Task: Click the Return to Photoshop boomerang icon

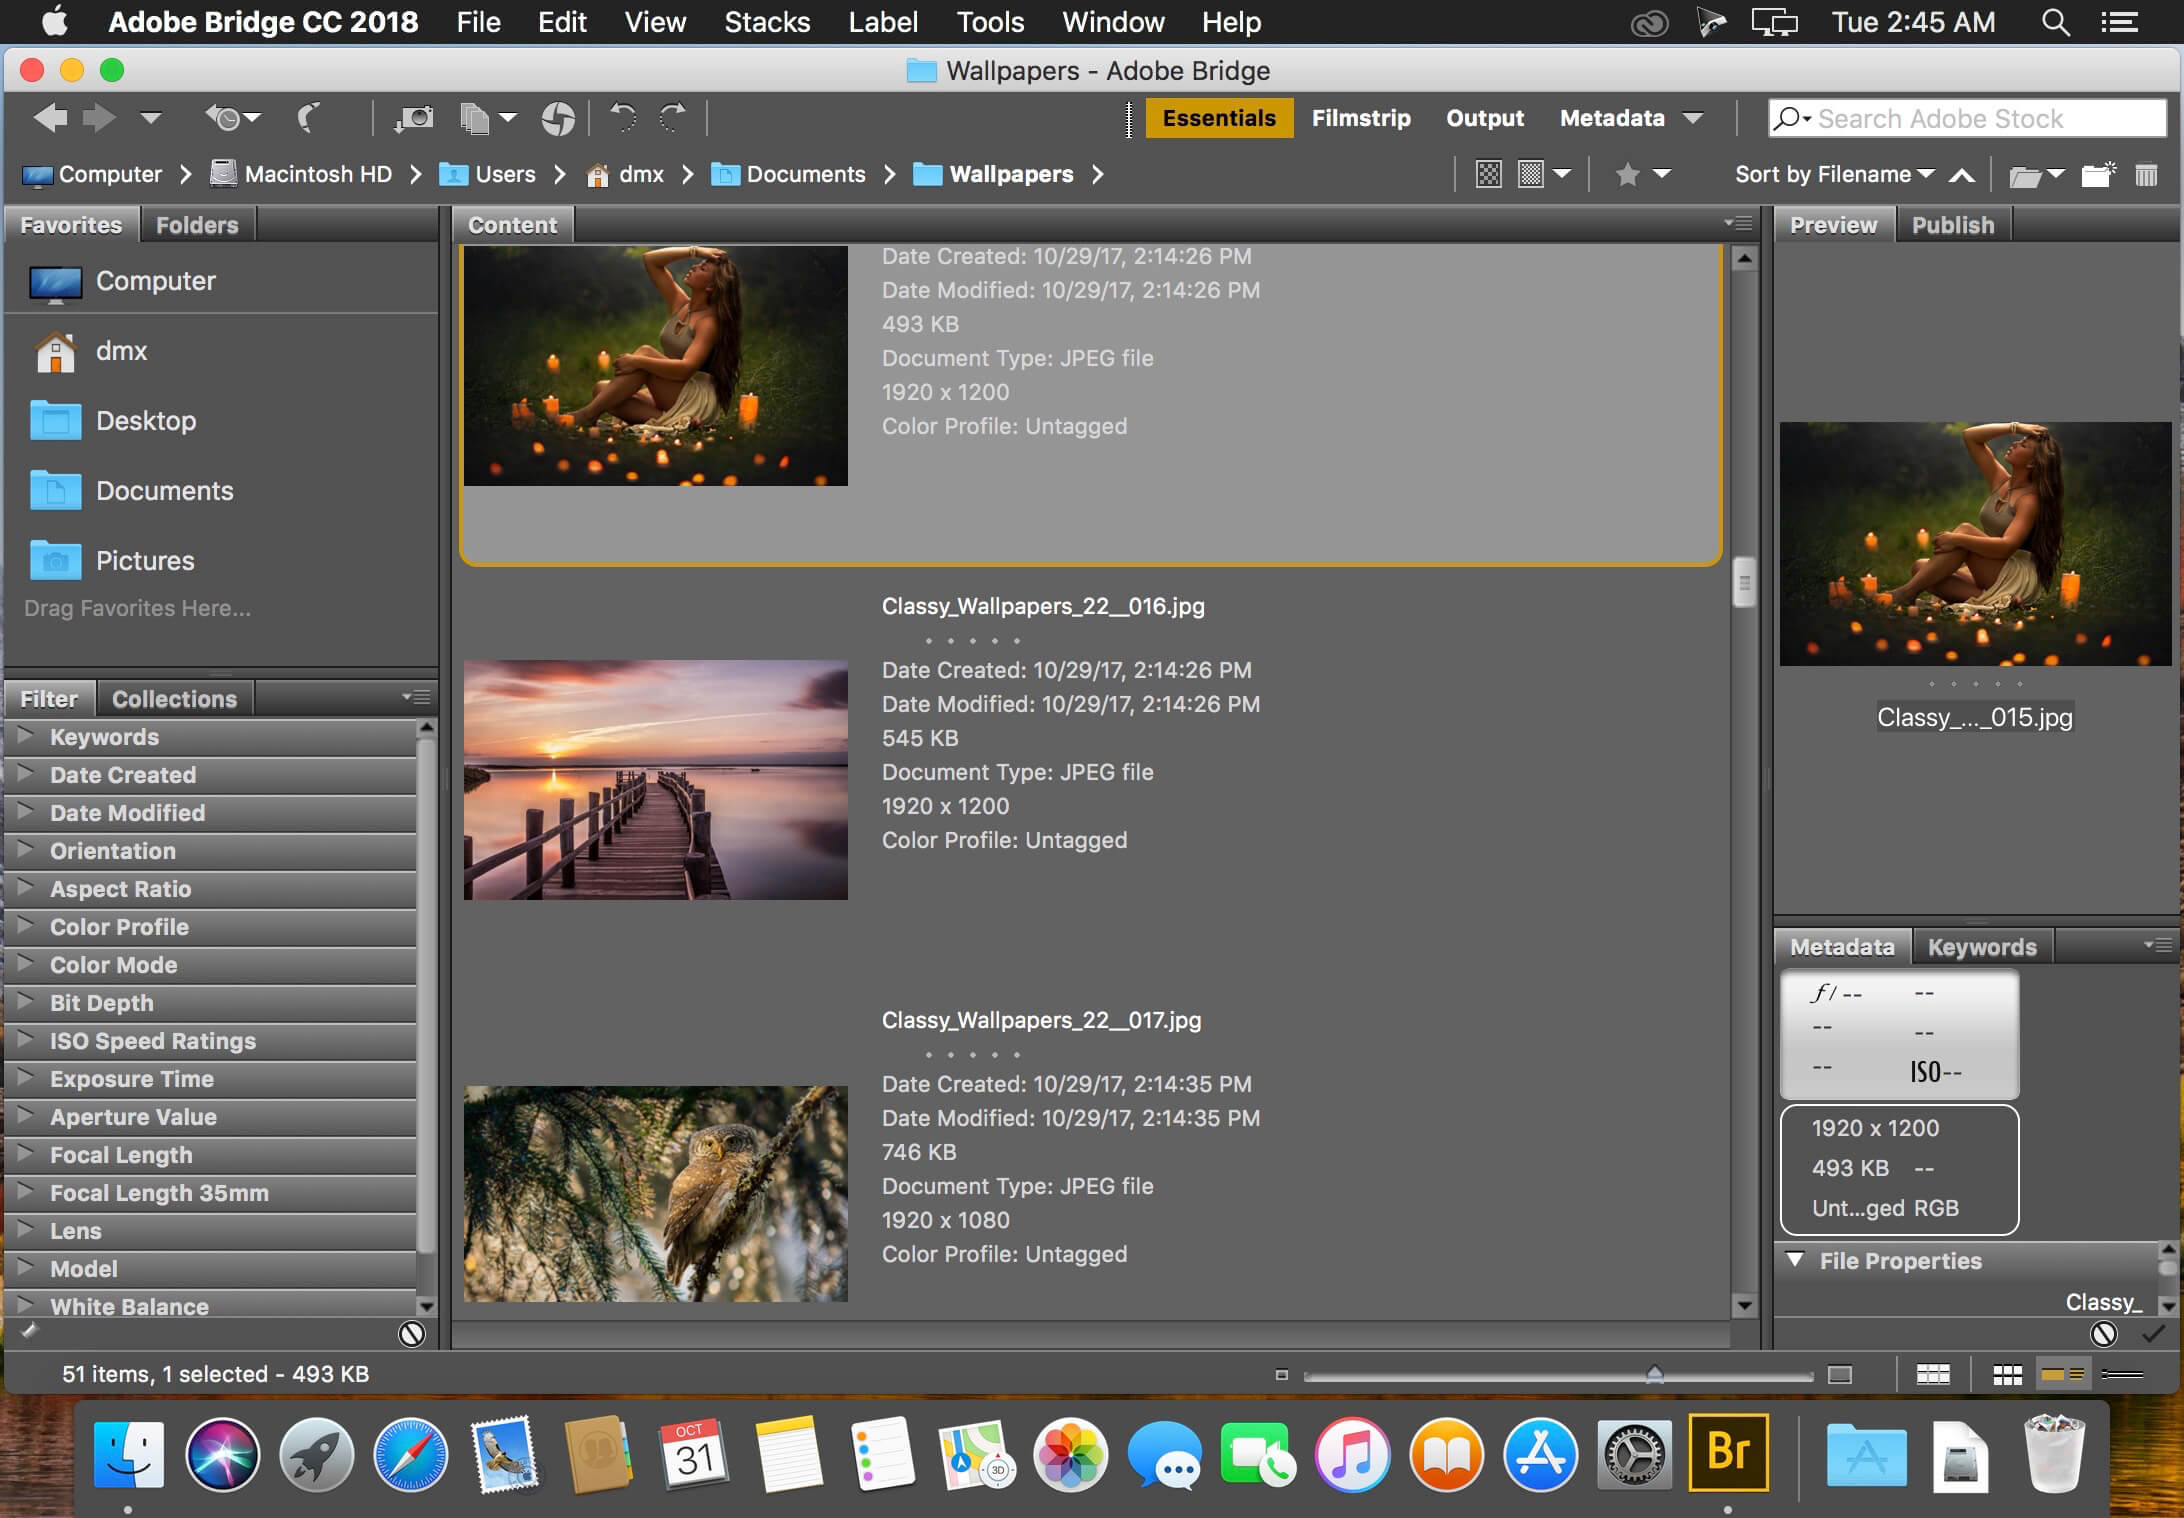Action: [x=309, y=119]
